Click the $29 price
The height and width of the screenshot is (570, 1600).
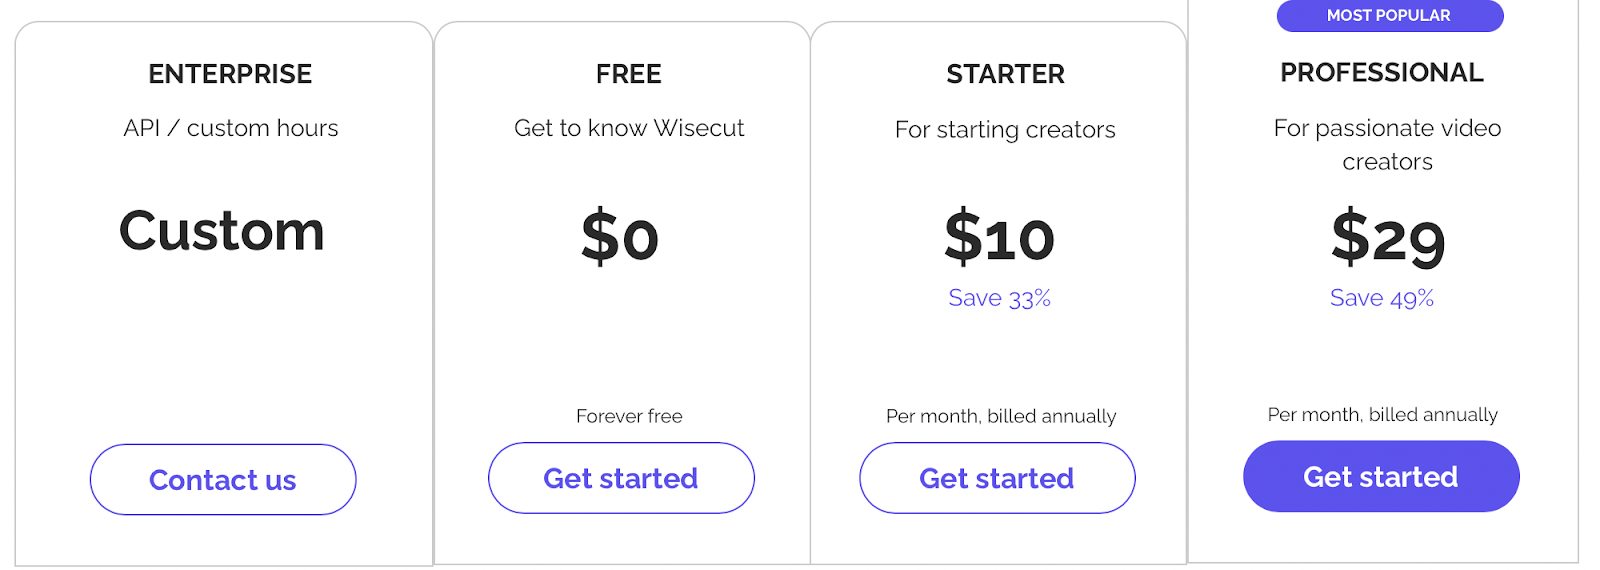click(1388, 238)
